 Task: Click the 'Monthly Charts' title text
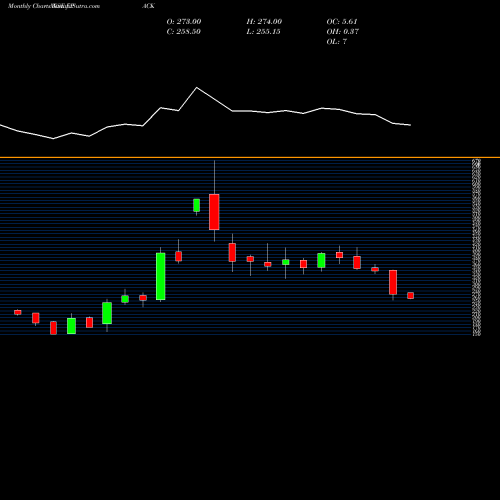tap(28, 6)
